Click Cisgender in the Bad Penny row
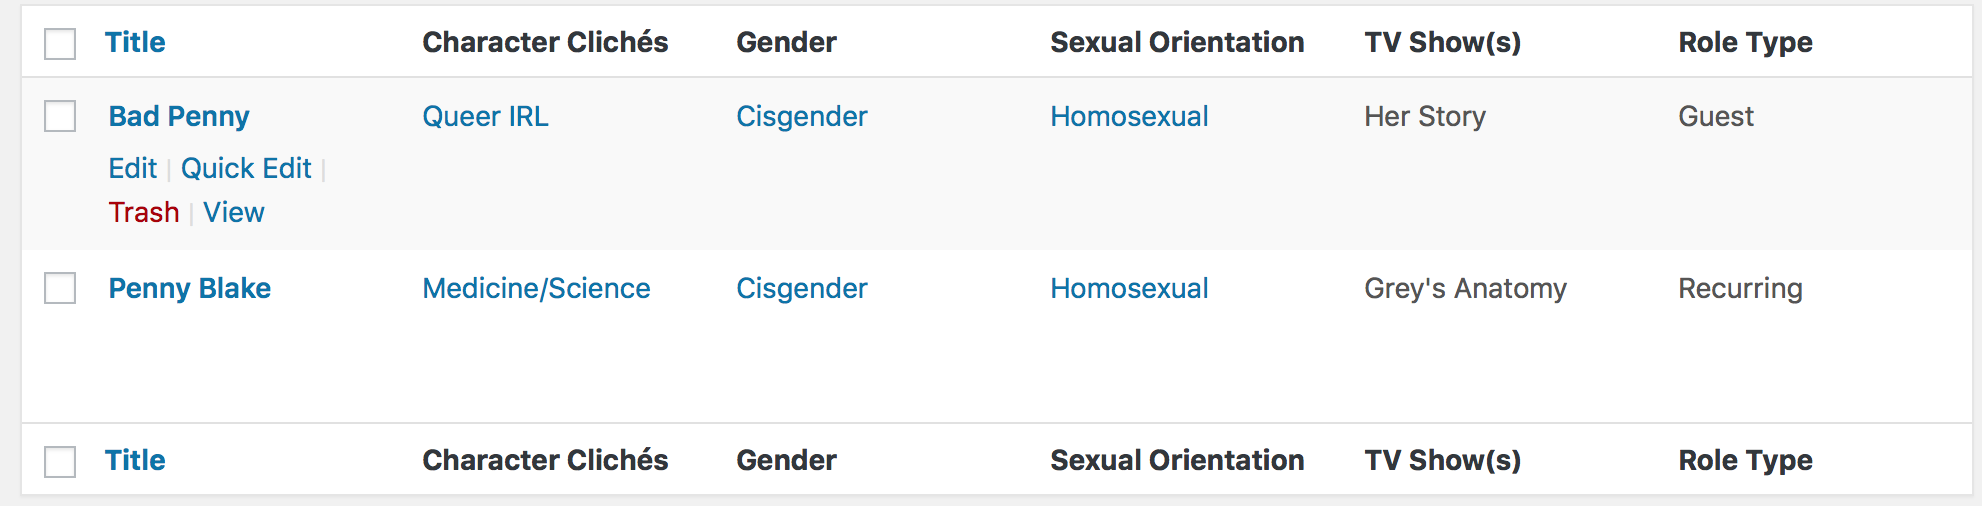The height and width of the screenshot is (506, 1982). click(x=801, y=117)
